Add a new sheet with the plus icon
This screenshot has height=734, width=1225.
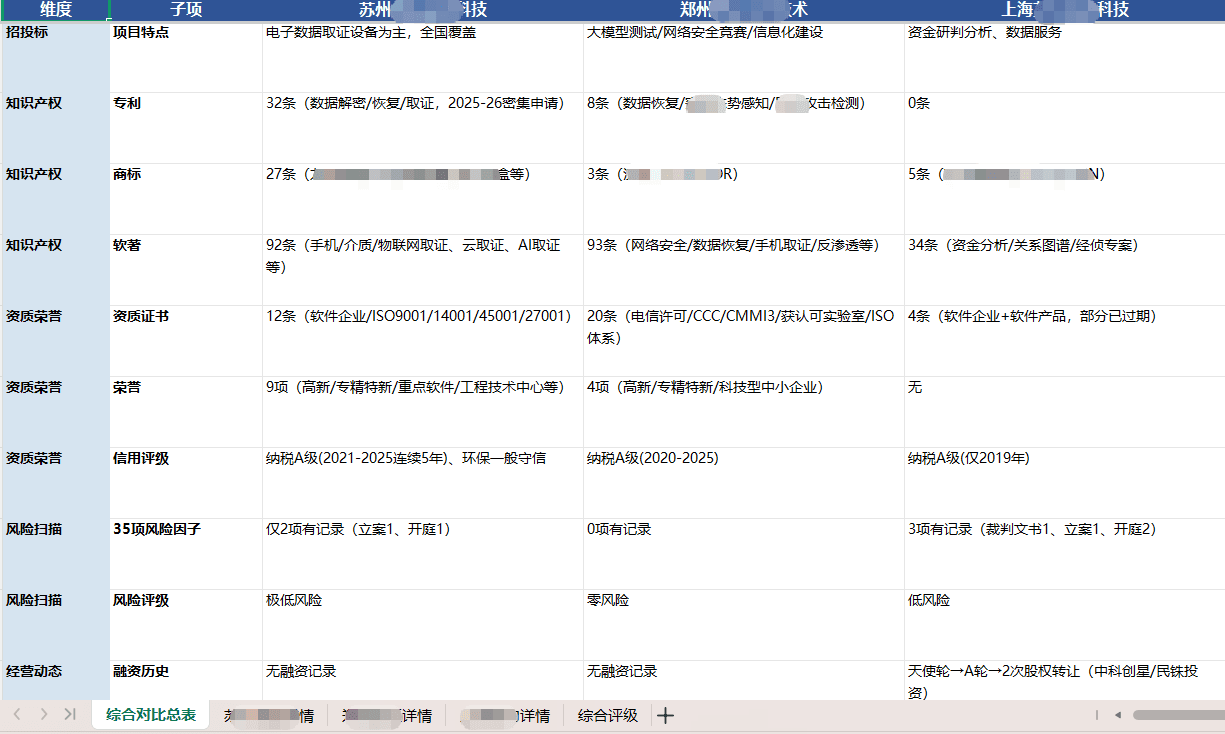coord(665,715)
